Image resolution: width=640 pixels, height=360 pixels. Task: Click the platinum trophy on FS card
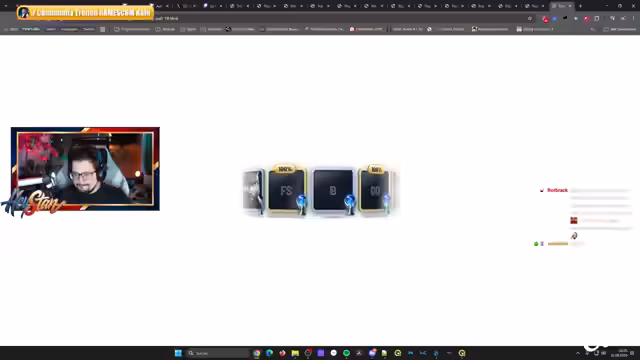point(301,204)
